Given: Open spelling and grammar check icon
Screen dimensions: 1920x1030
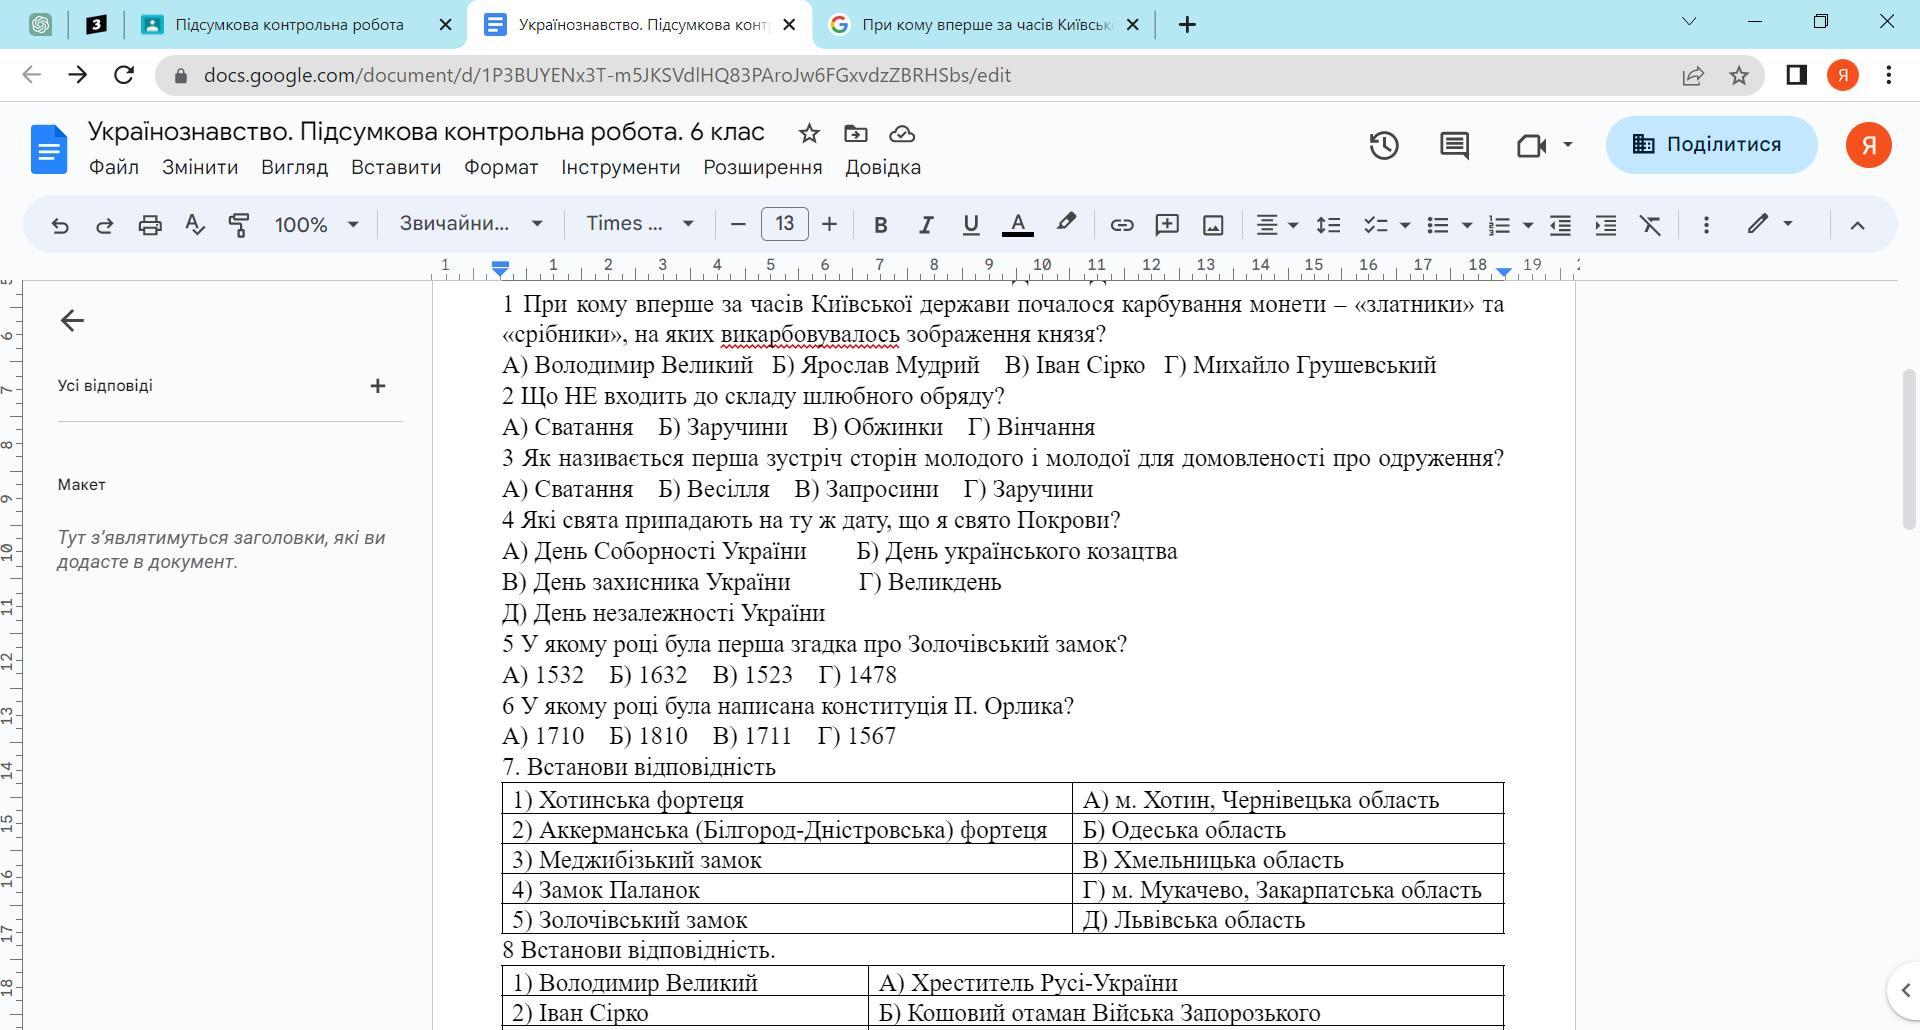Looking at the screenshot, I should click(x=195, y=225).
